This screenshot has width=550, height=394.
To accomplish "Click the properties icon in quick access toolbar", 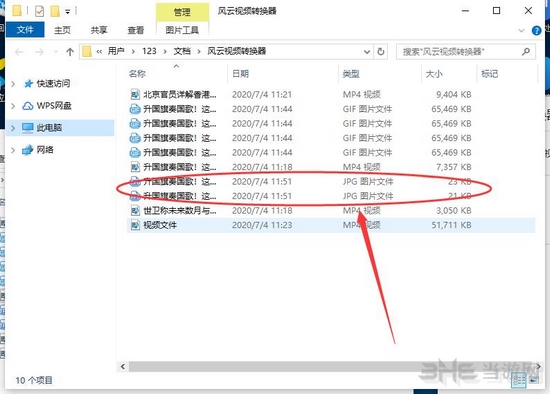I will 39,11.
